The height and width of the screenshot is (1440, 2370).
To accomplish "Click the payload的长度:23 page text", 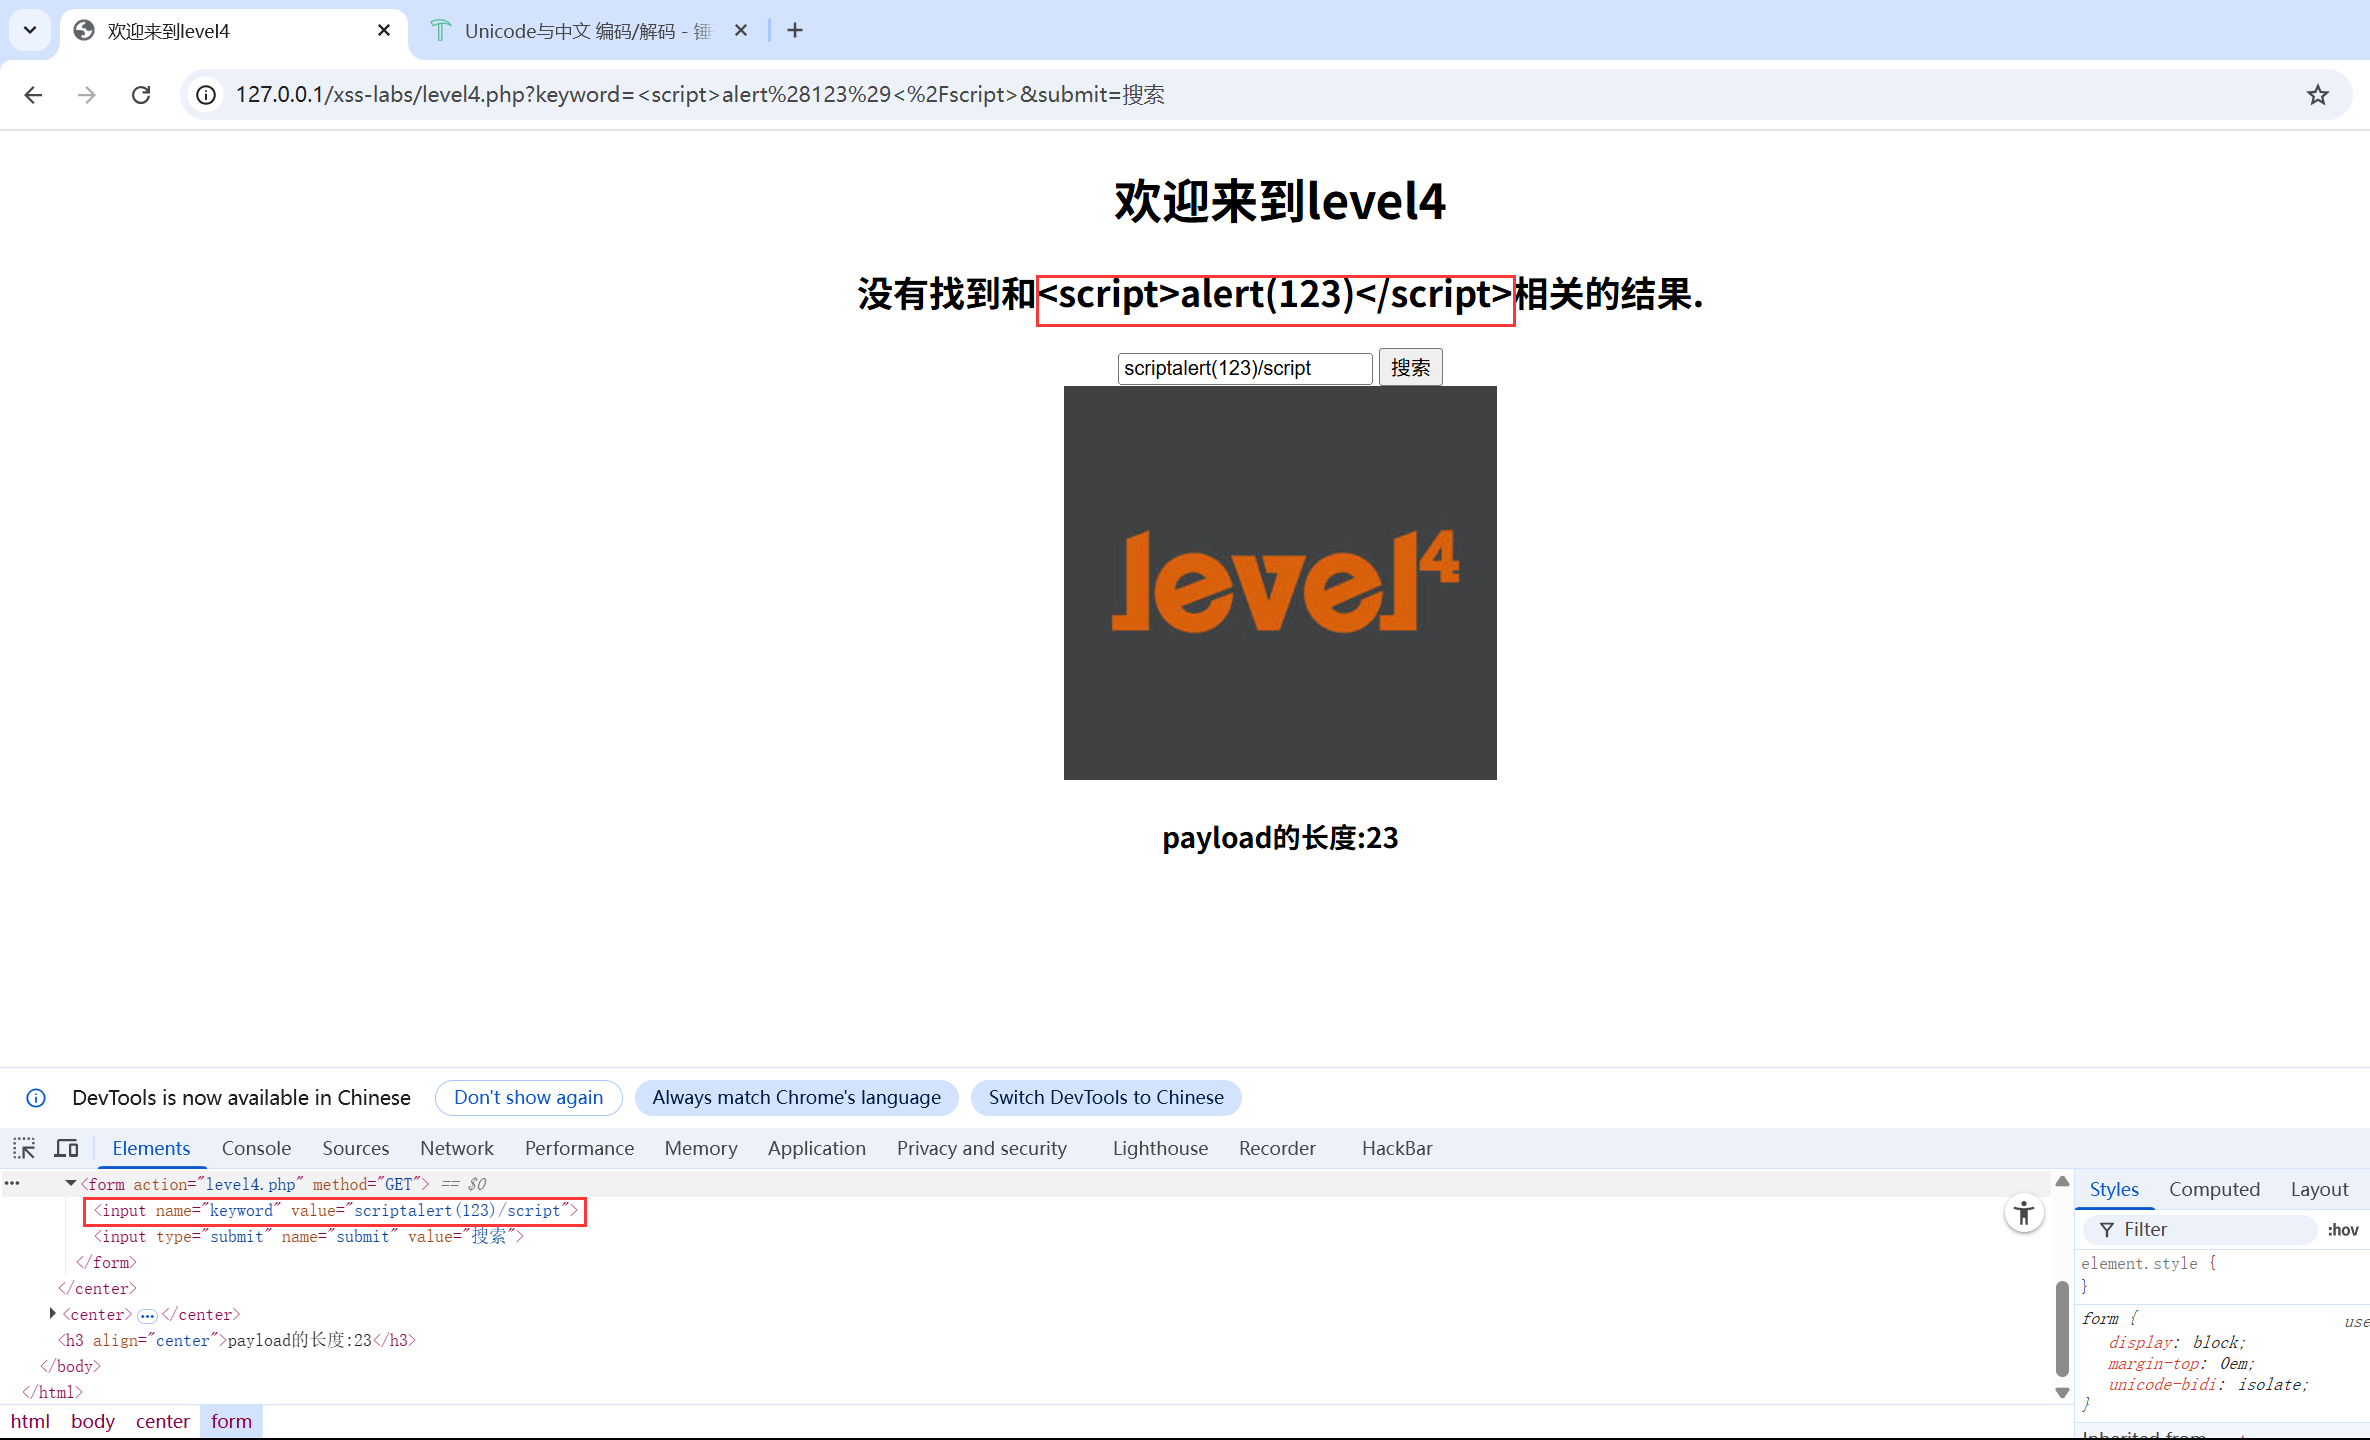I will [1280, 838].
